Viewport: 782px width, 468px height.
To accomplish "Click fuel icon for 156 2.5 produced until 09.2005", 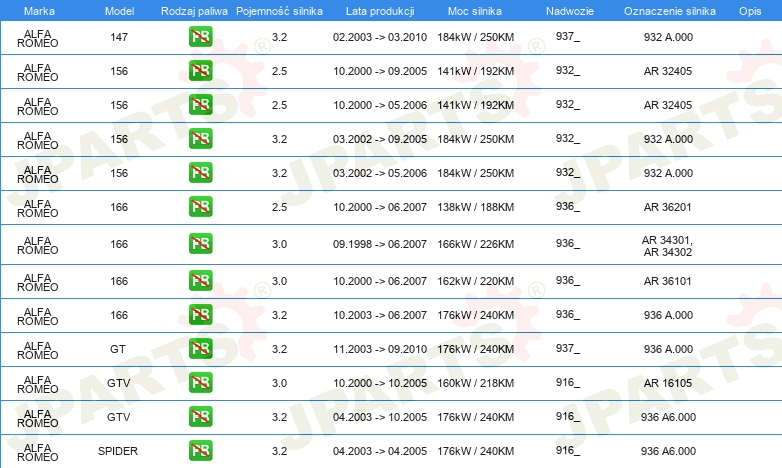I will 200,71.
